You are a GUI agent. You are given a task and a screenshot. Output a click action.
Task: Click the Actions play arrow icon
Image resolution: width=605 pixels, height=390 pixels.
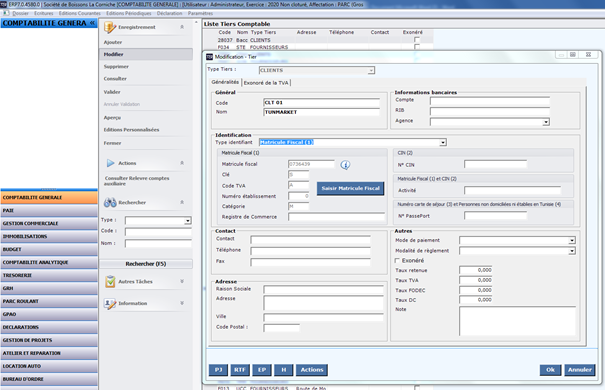click(111, 163)
